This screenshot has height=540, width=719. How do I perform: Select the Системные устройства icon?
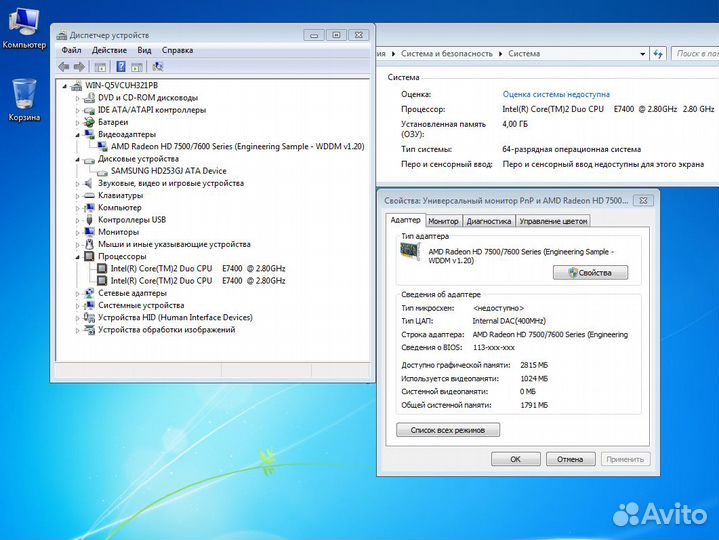click(x=89, y=305)
